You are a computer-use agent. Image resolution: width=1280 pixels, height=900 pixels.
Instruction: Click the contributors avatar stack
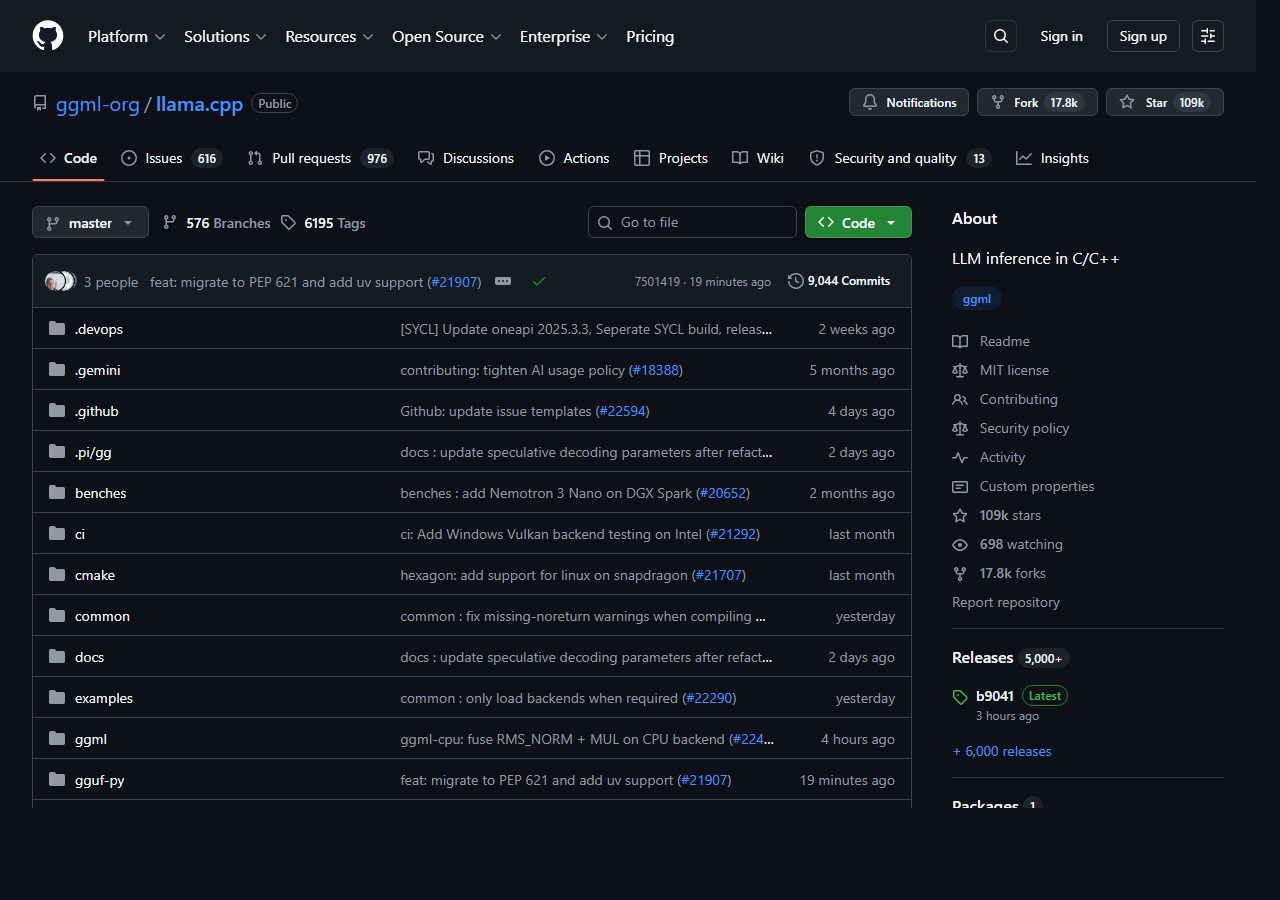tap(61, 282)
